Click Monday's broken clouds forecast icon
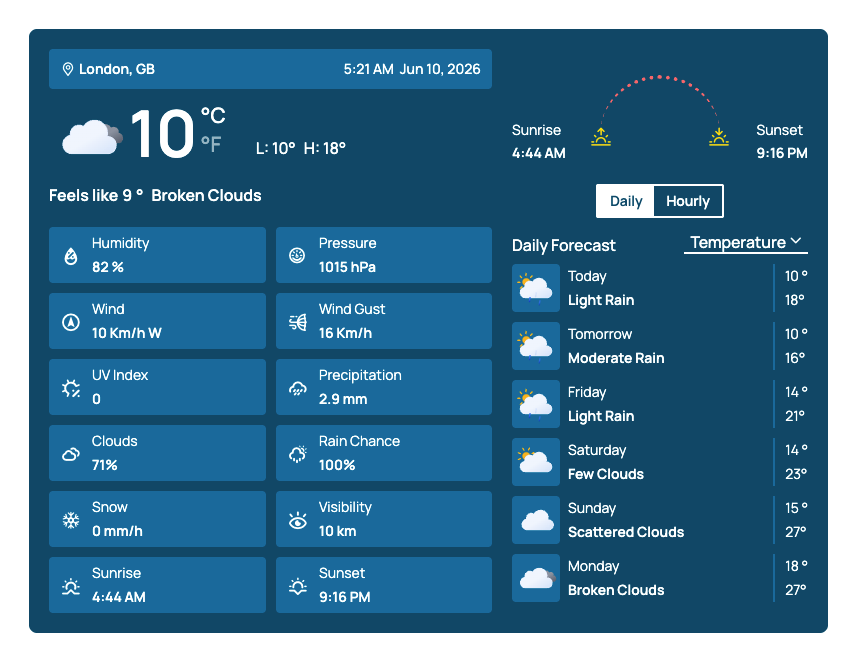860x660 pixels. (x=536, y=578)
